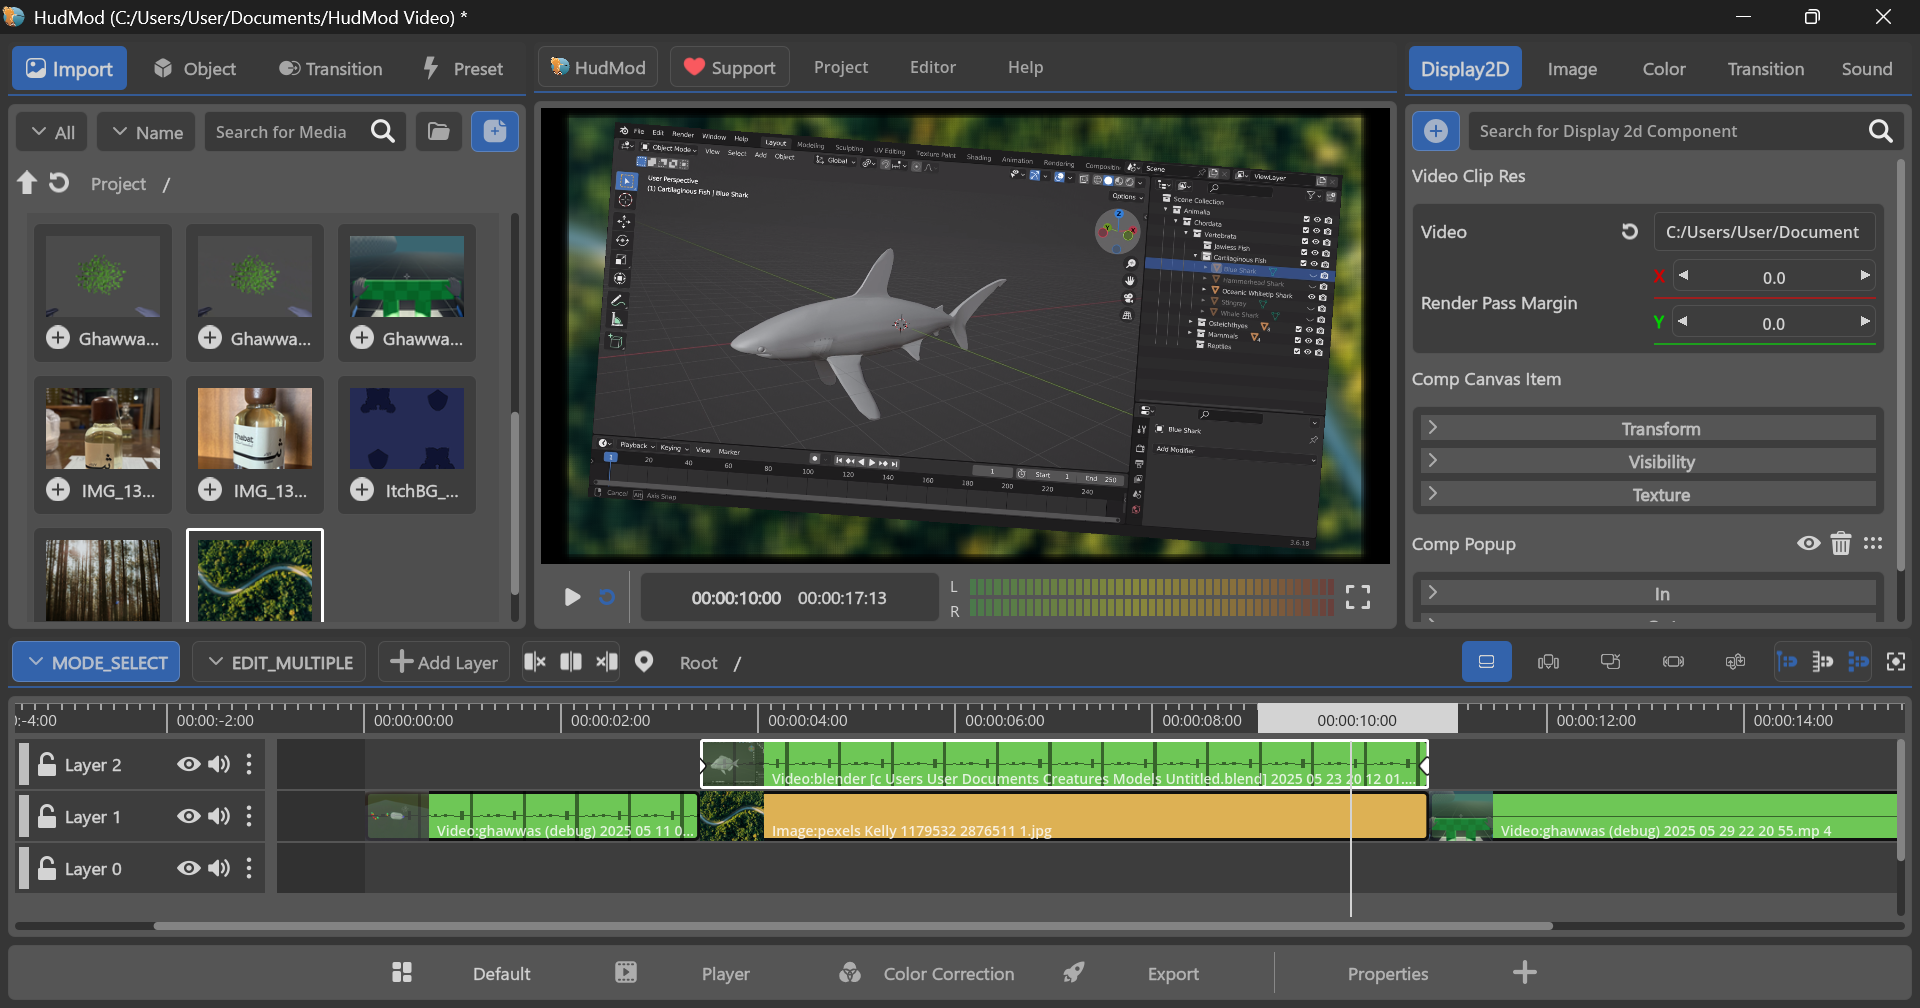Image resolution: width=1920 pixels, height=1008 pixels.
Task: Hide Layer 2 with its eye icon
Action: (188, 764)
